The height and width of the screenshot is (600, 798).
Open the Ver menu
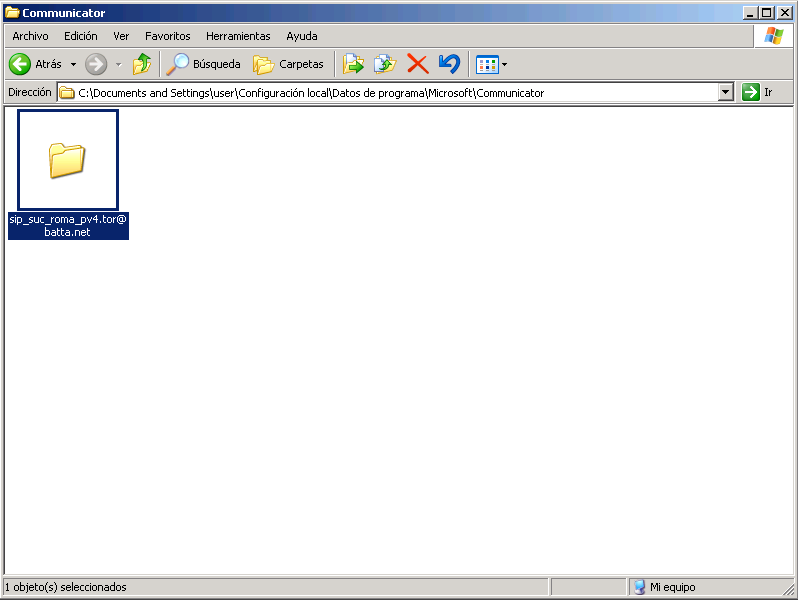tap(121, 36)
